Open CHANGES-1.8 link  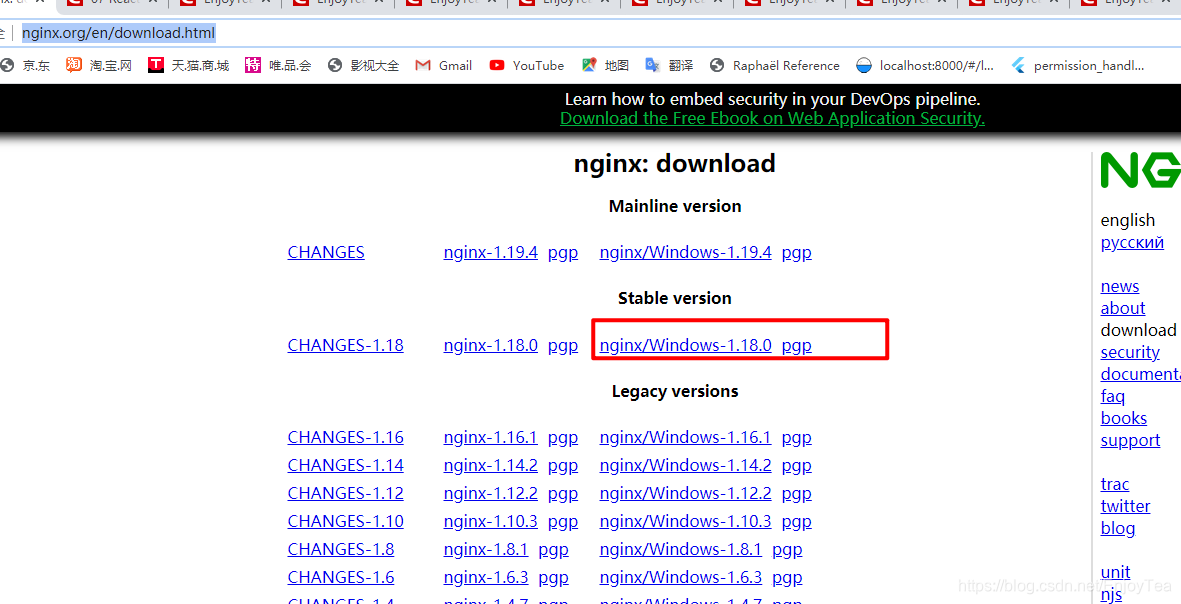click(340, 549)
